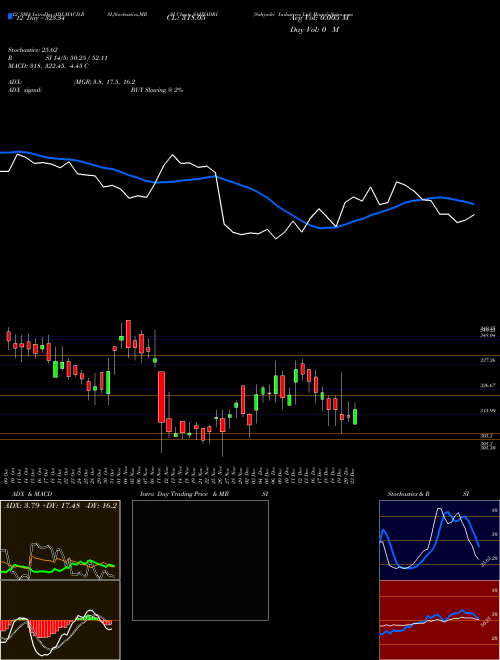The image size is (500, 660).
Task: Click the 'BUY Slowing @ 2%' signal text
Action: pyautogui.click(x=157, y=90)
